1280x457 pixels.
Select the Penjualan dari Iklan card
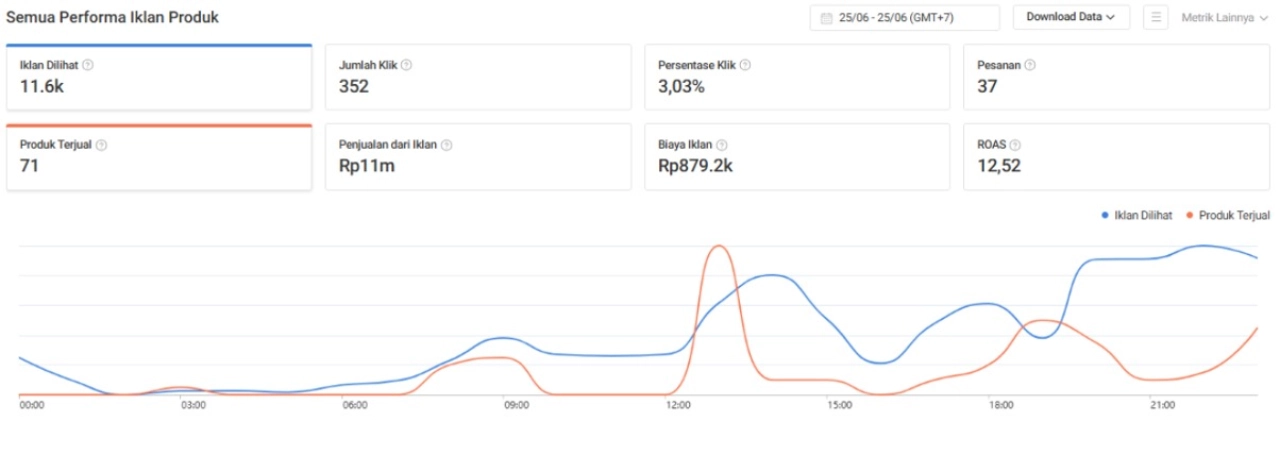point(478,157)
